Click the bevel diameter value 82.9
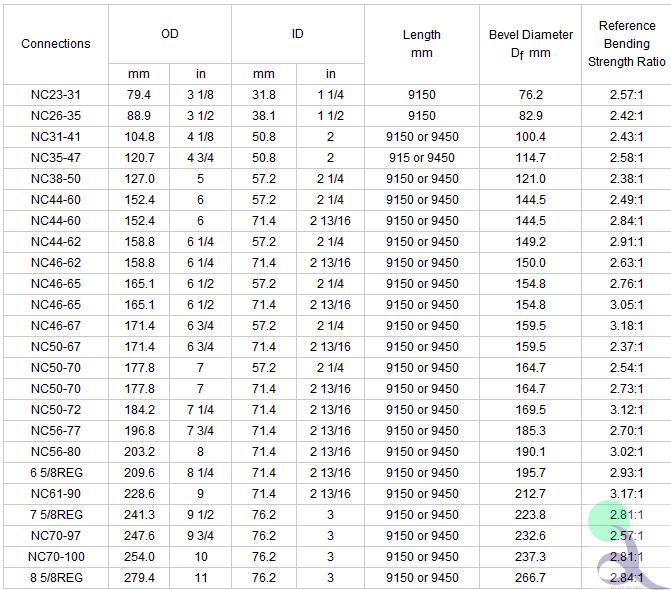 531,116
